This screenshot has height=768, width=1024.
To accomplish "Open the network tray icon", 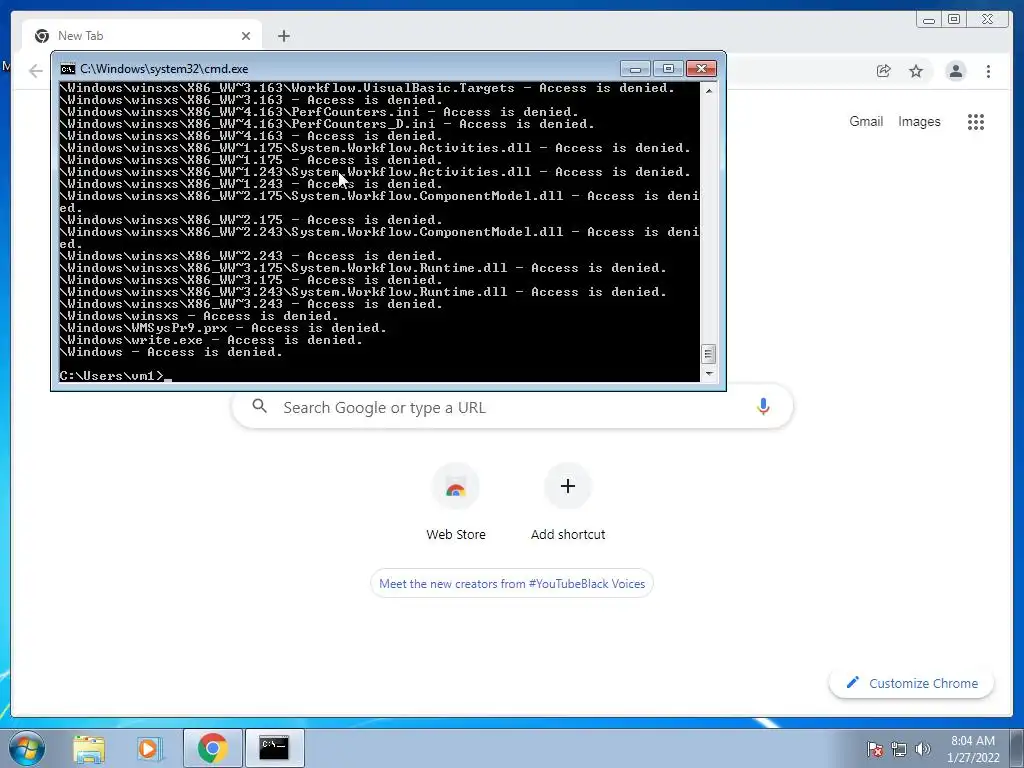I will pos(899,749).
